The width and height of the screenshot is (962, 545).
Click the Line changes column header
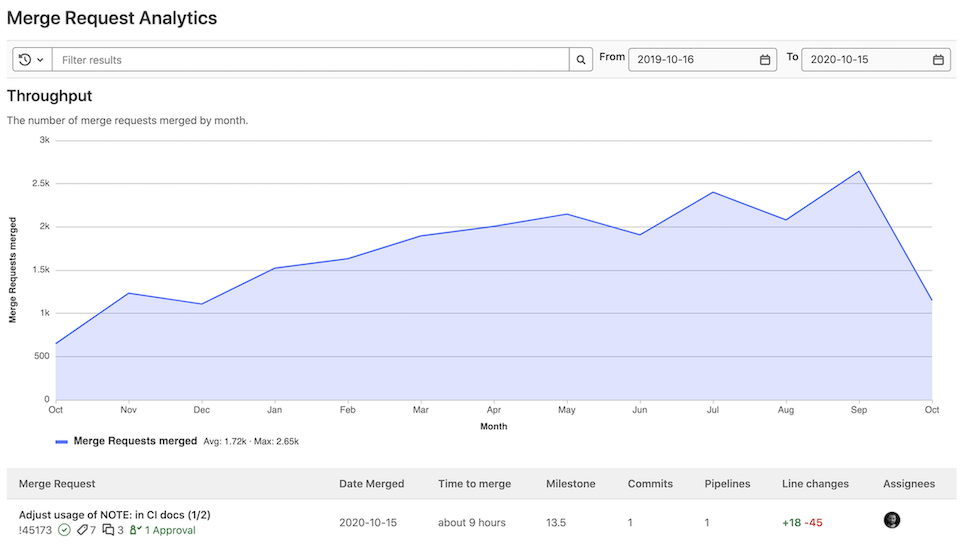tap(815, 484)
